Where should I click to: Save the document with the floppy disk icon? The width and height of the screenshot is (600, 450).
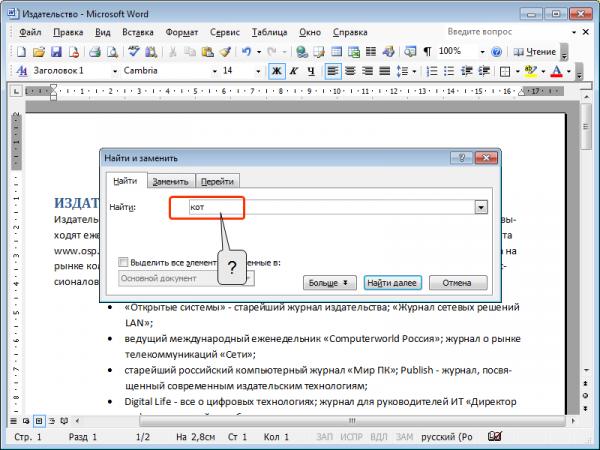coord(56,52)
